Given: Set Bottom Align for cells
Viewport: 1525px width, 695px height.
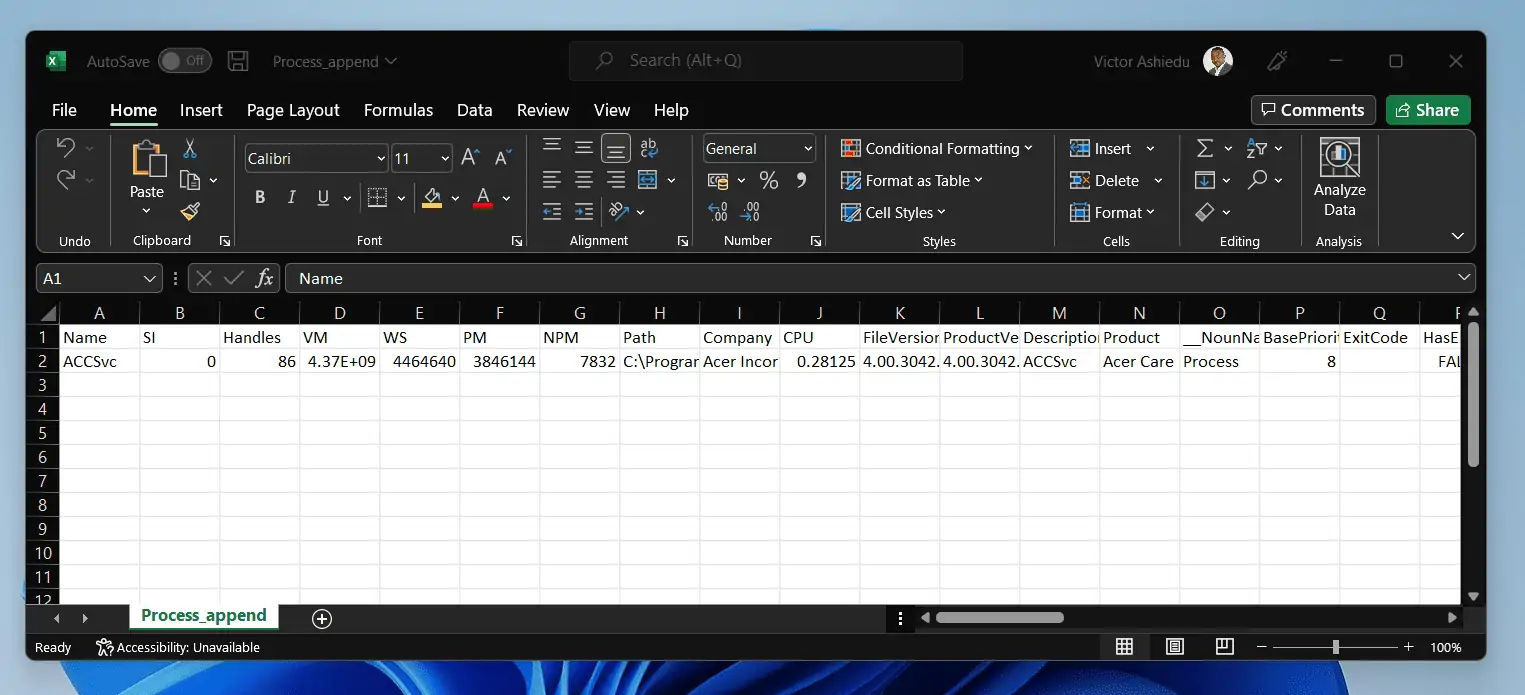Looking at the screenshot, I should click(x=616, y=149).
